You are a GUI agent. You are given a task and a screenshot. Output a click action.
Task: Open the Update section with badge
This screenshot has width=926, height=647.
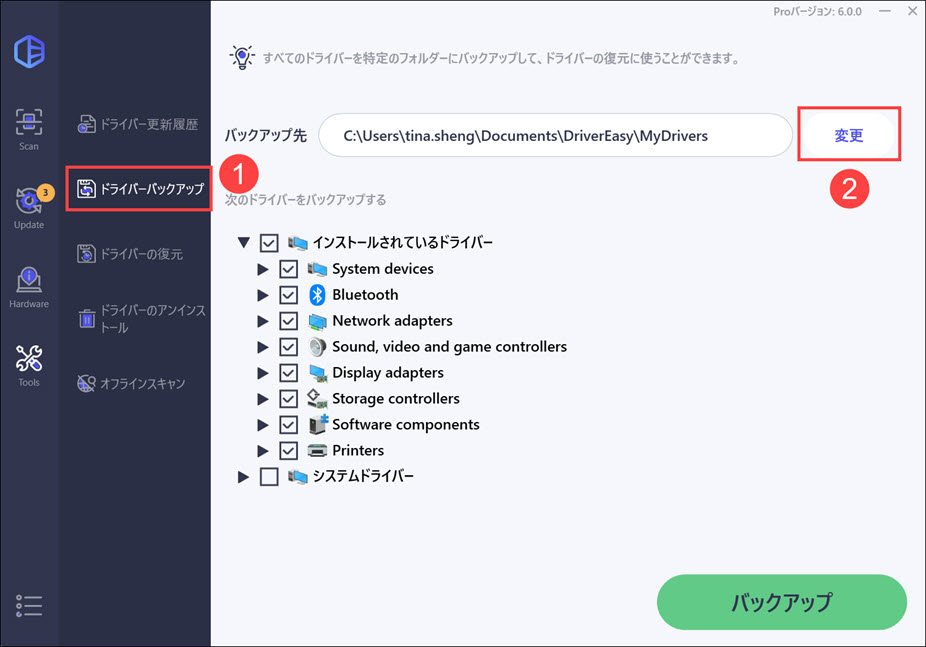click(29, 206)
